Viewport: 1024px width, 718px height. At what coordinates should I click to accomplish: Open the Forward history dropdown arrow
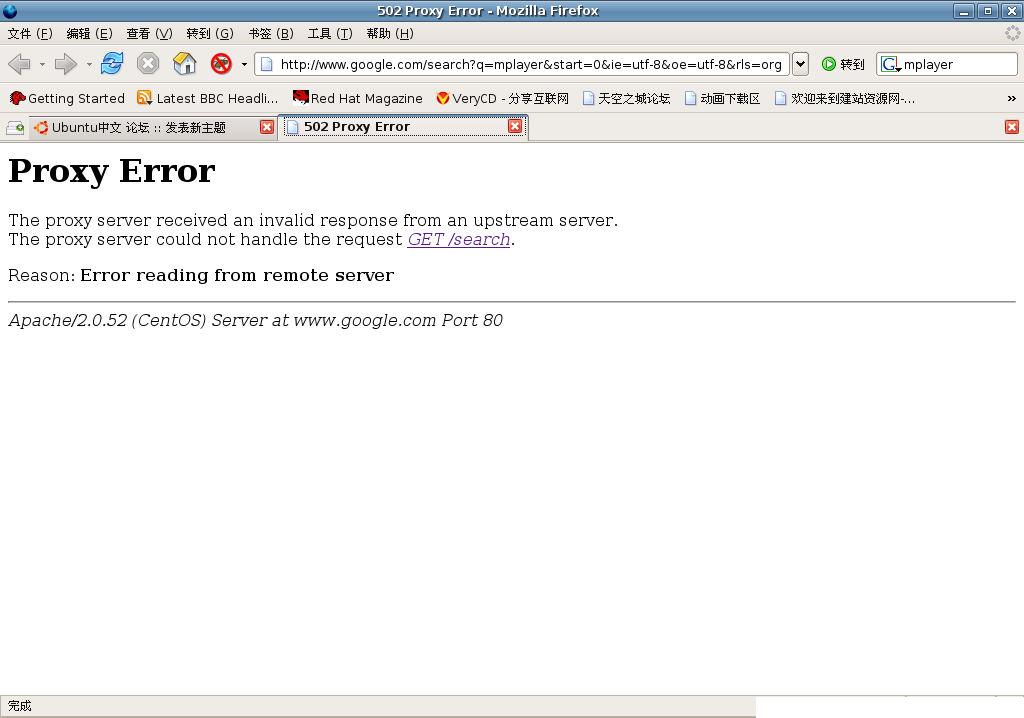click(x=89, y=64)
